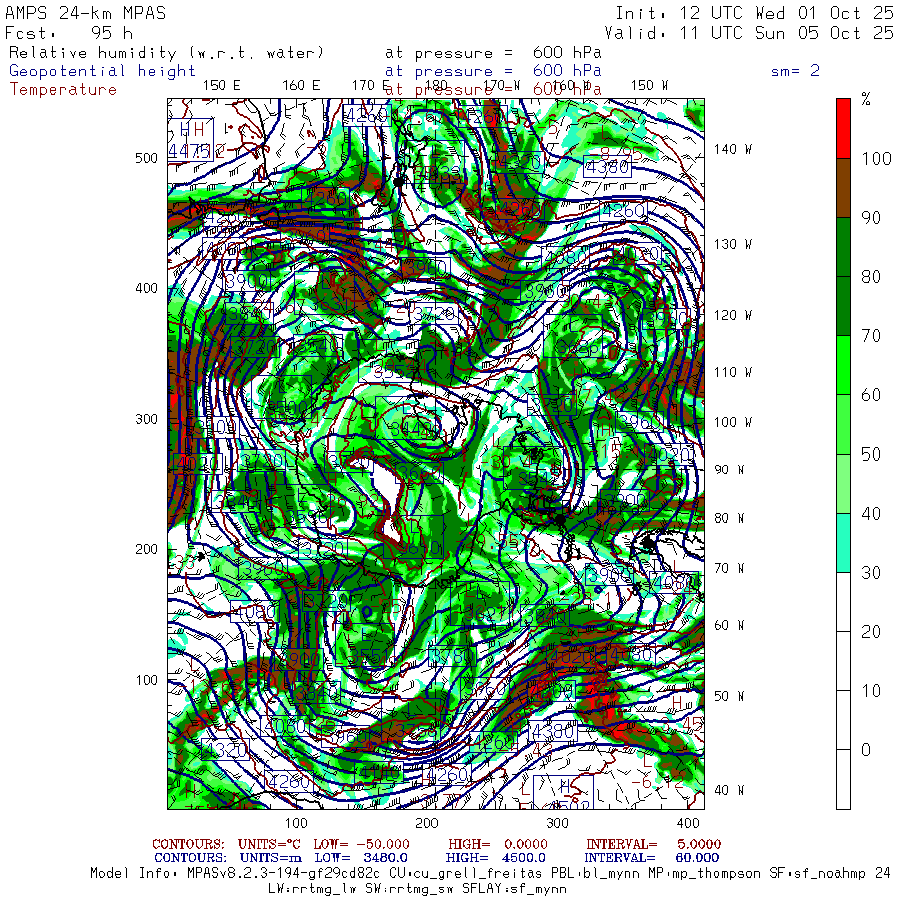
Task: Click the red swatch atop the colorbar
Action: click(843, 127)
